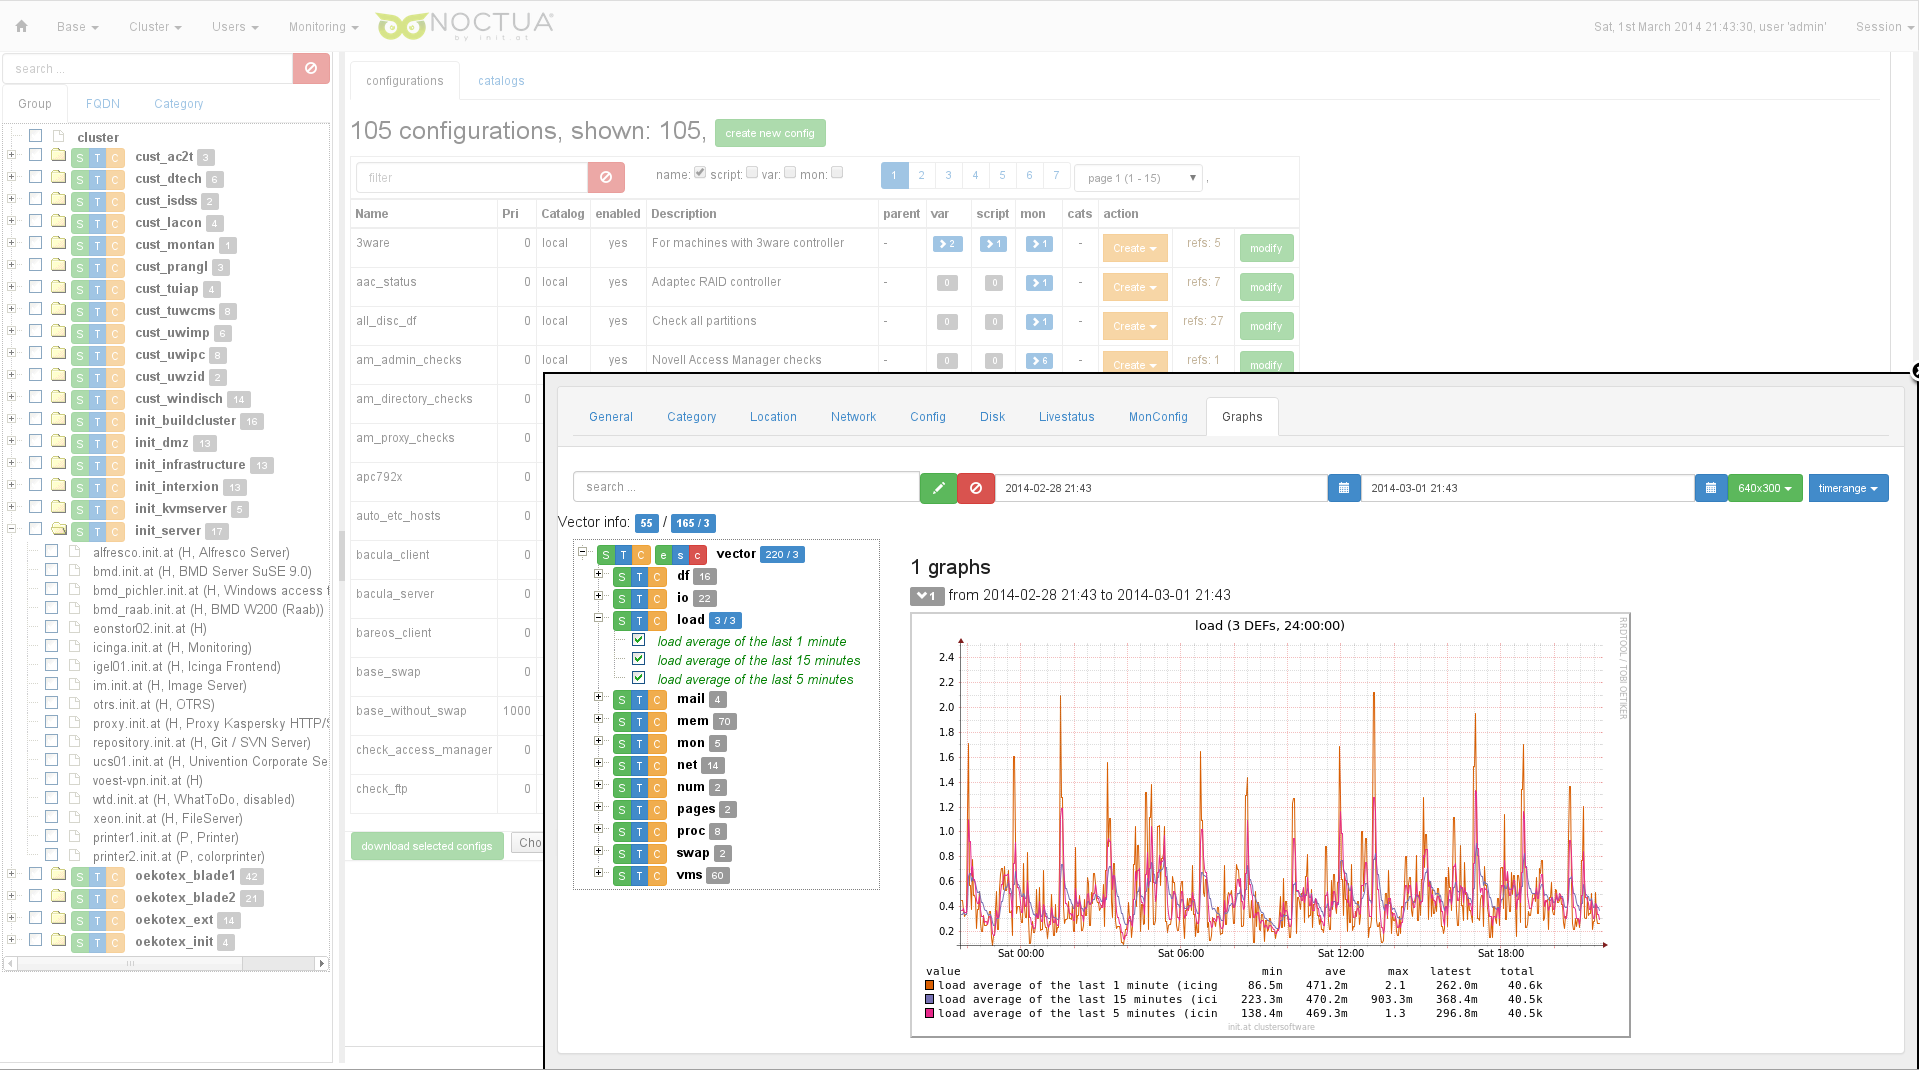Uncheck load average of last 1 minute

click(x=638, y=640)
